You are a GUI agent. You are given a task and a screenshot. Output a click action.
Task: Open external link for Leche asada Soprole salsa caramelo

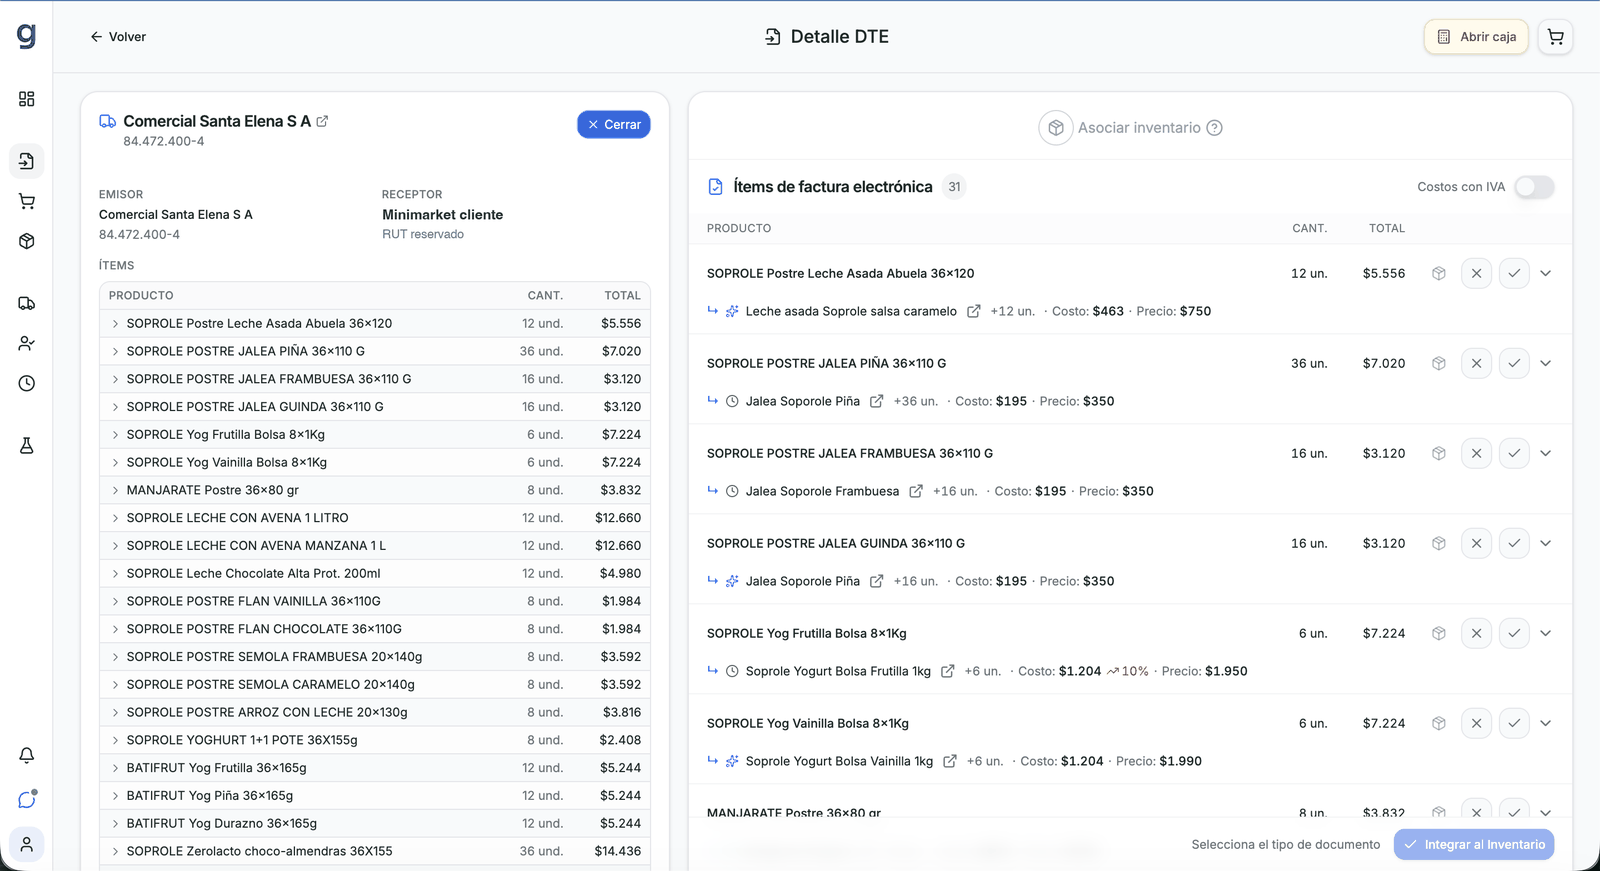coord(974,311)
